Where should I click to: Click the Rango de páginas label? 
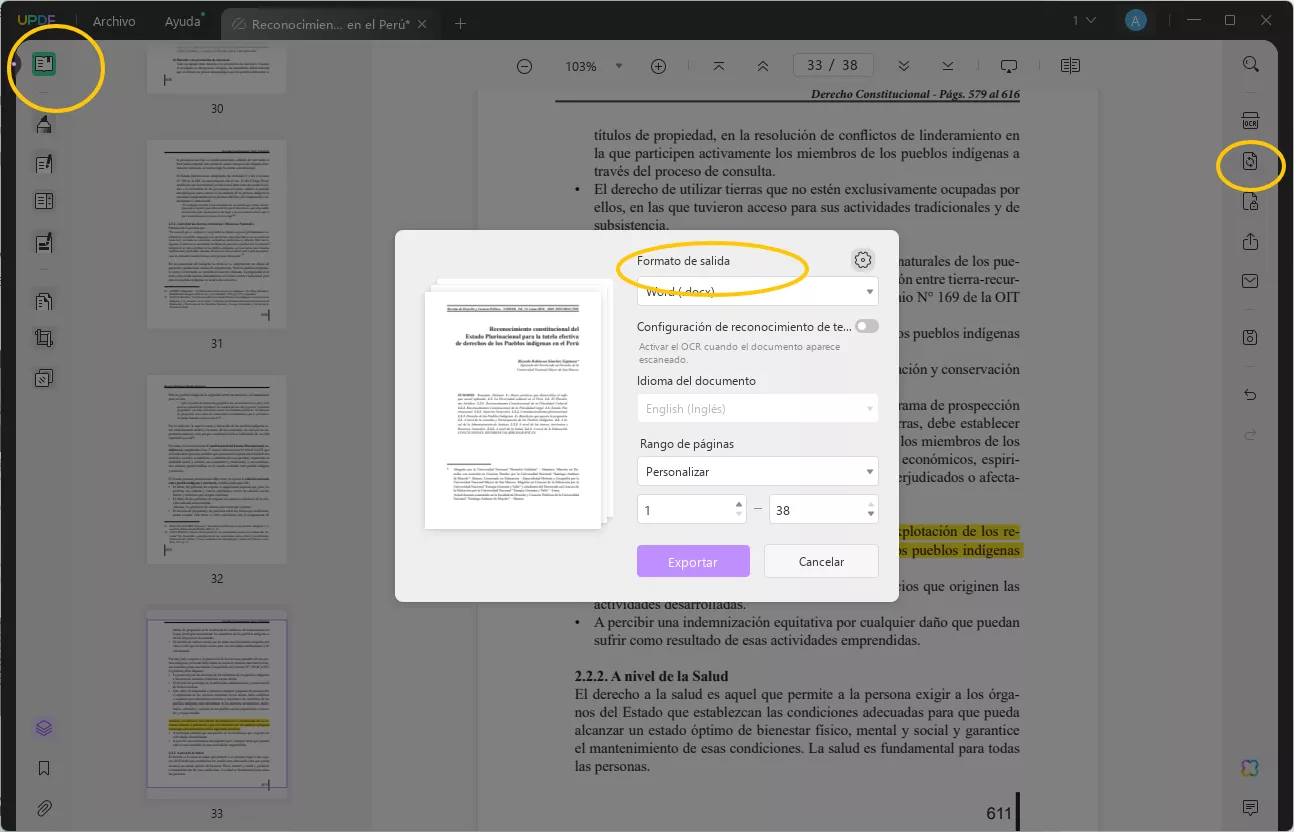(687, 443)
